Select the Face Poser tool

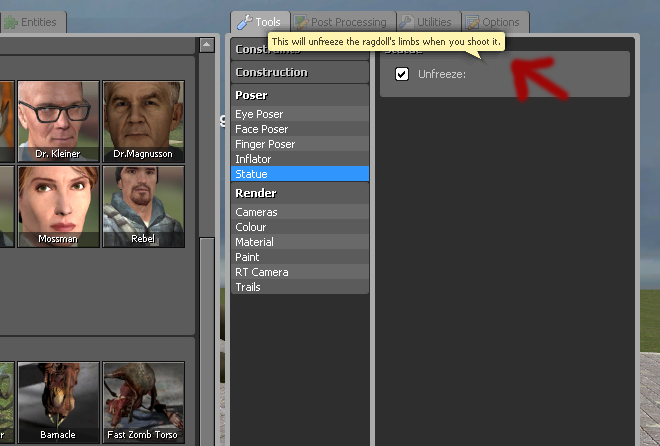click(300, 129)
